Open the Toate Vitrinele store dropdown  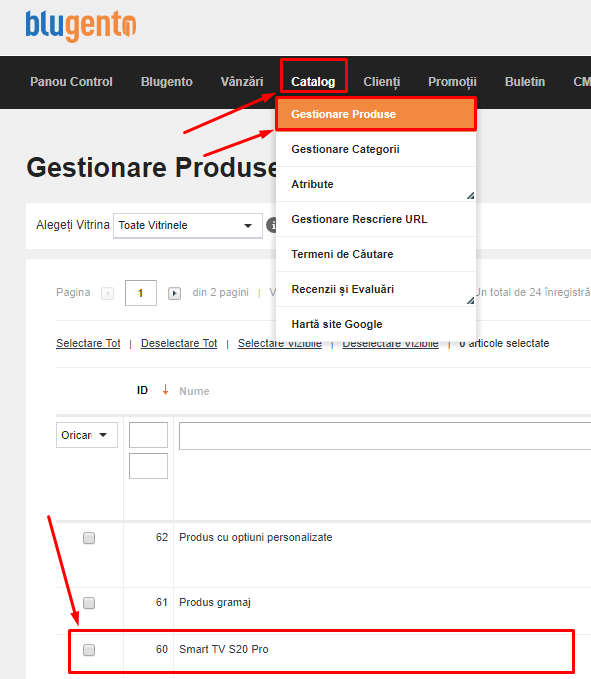click(187, 226)
